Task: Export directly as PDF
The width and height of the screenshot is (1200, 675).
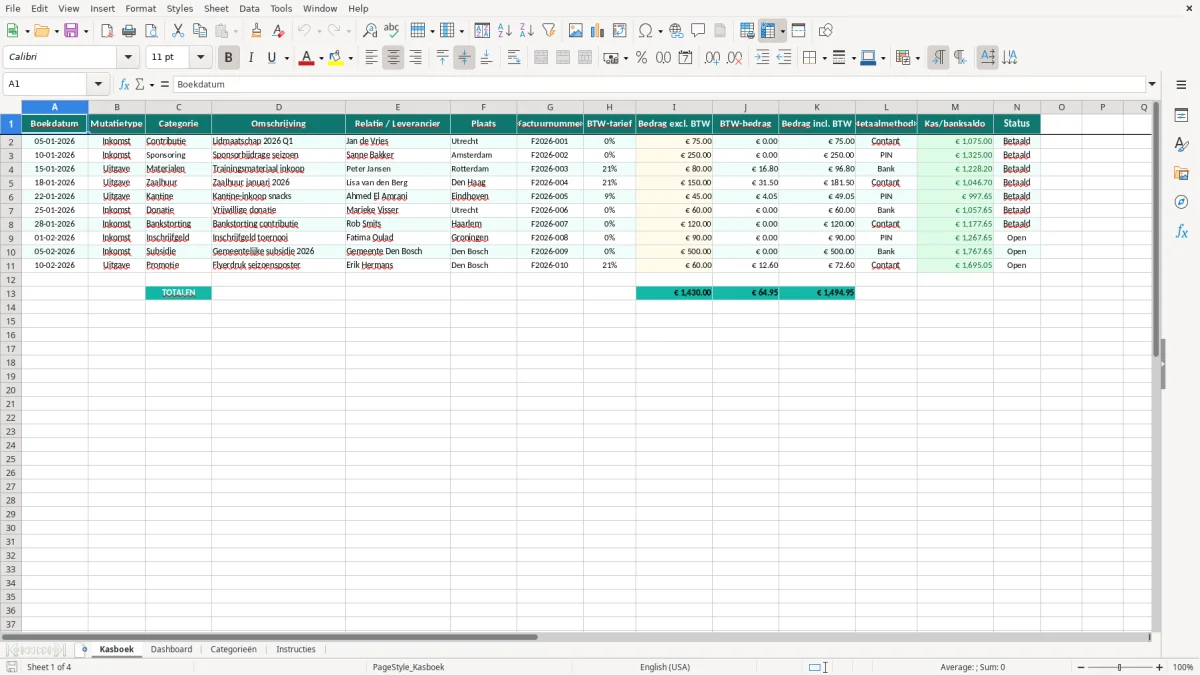Action: [x=107, y=31]
